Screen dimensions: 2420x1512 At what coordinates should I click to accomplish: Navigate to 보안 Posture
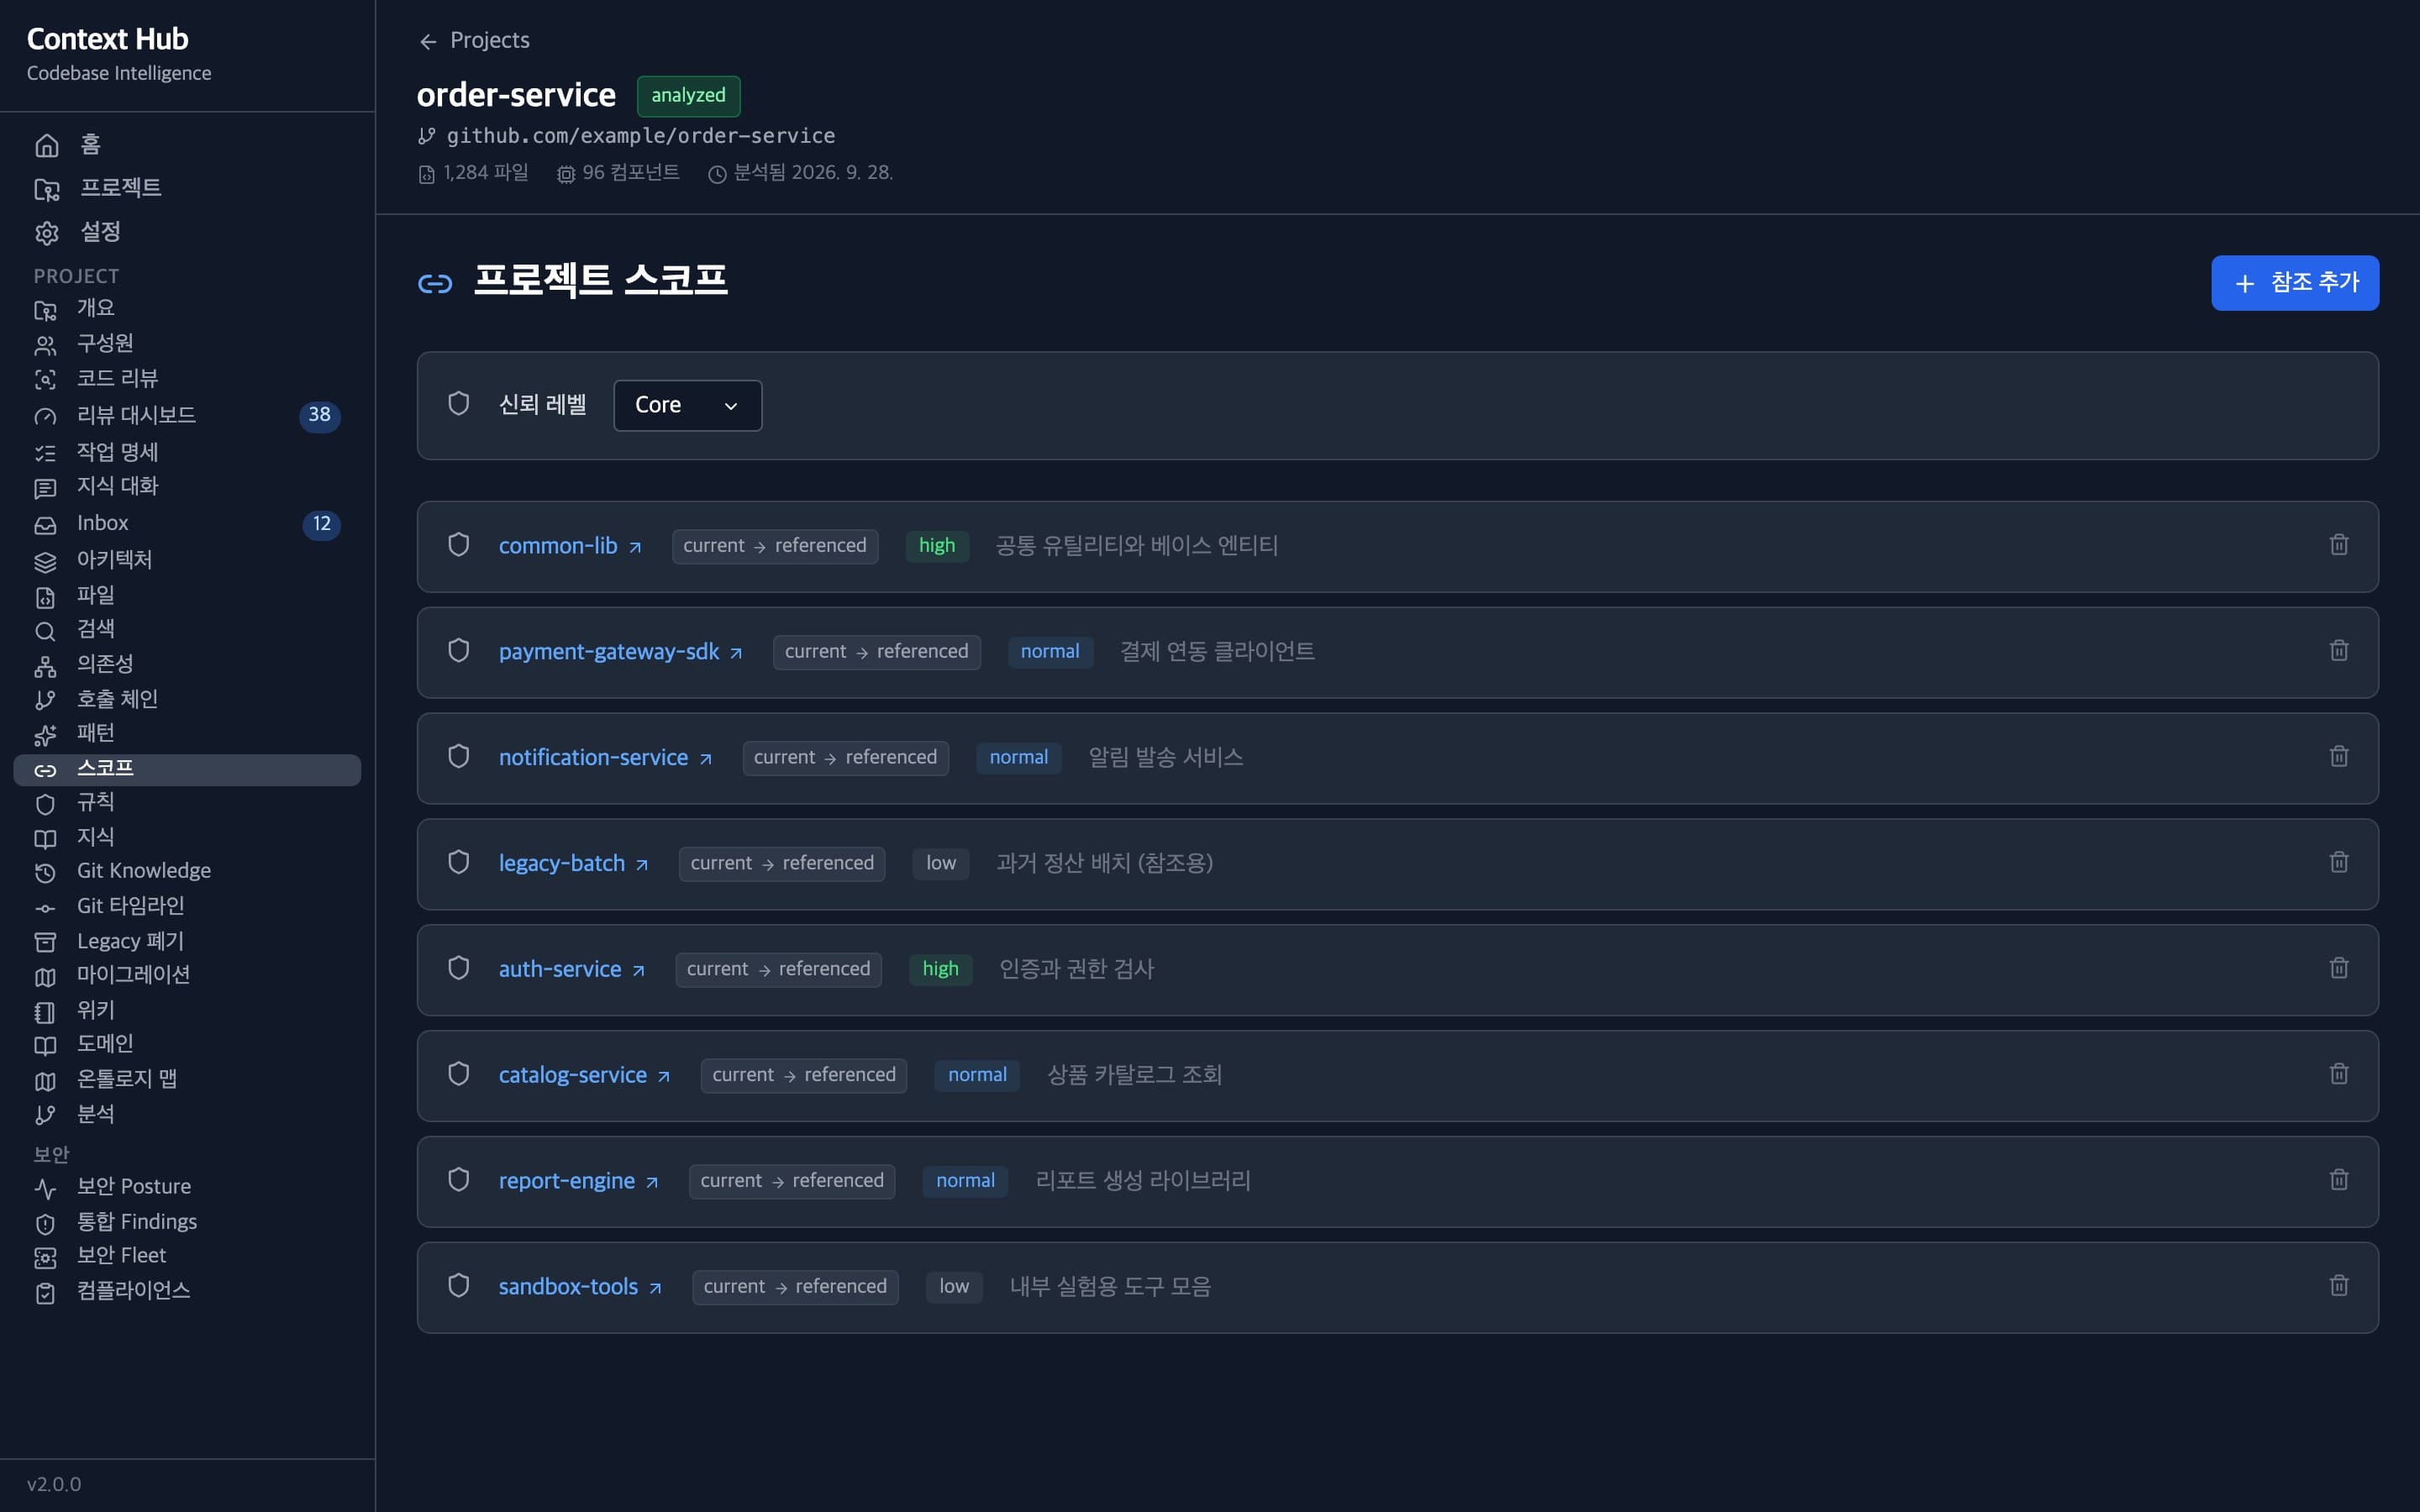pyautogui.click(x=187, y=1188)
